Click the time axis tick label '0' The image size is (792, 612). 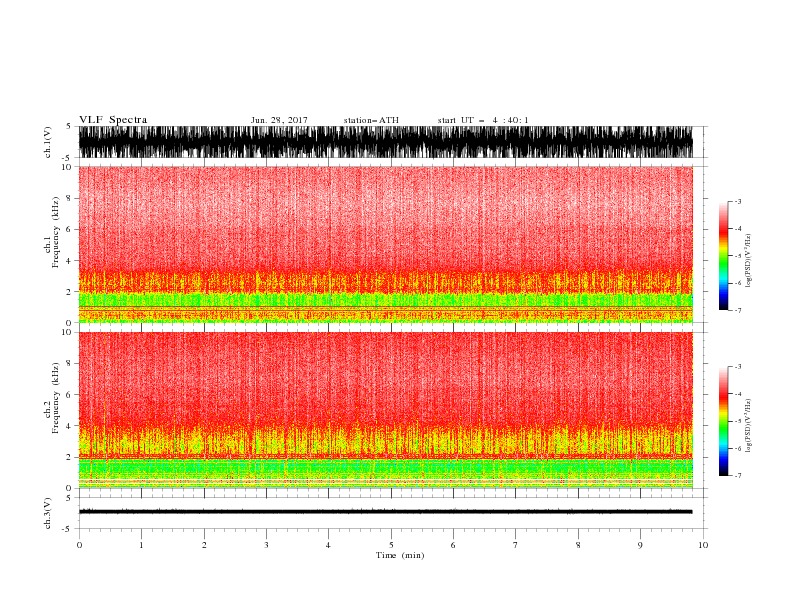(79, 545)
